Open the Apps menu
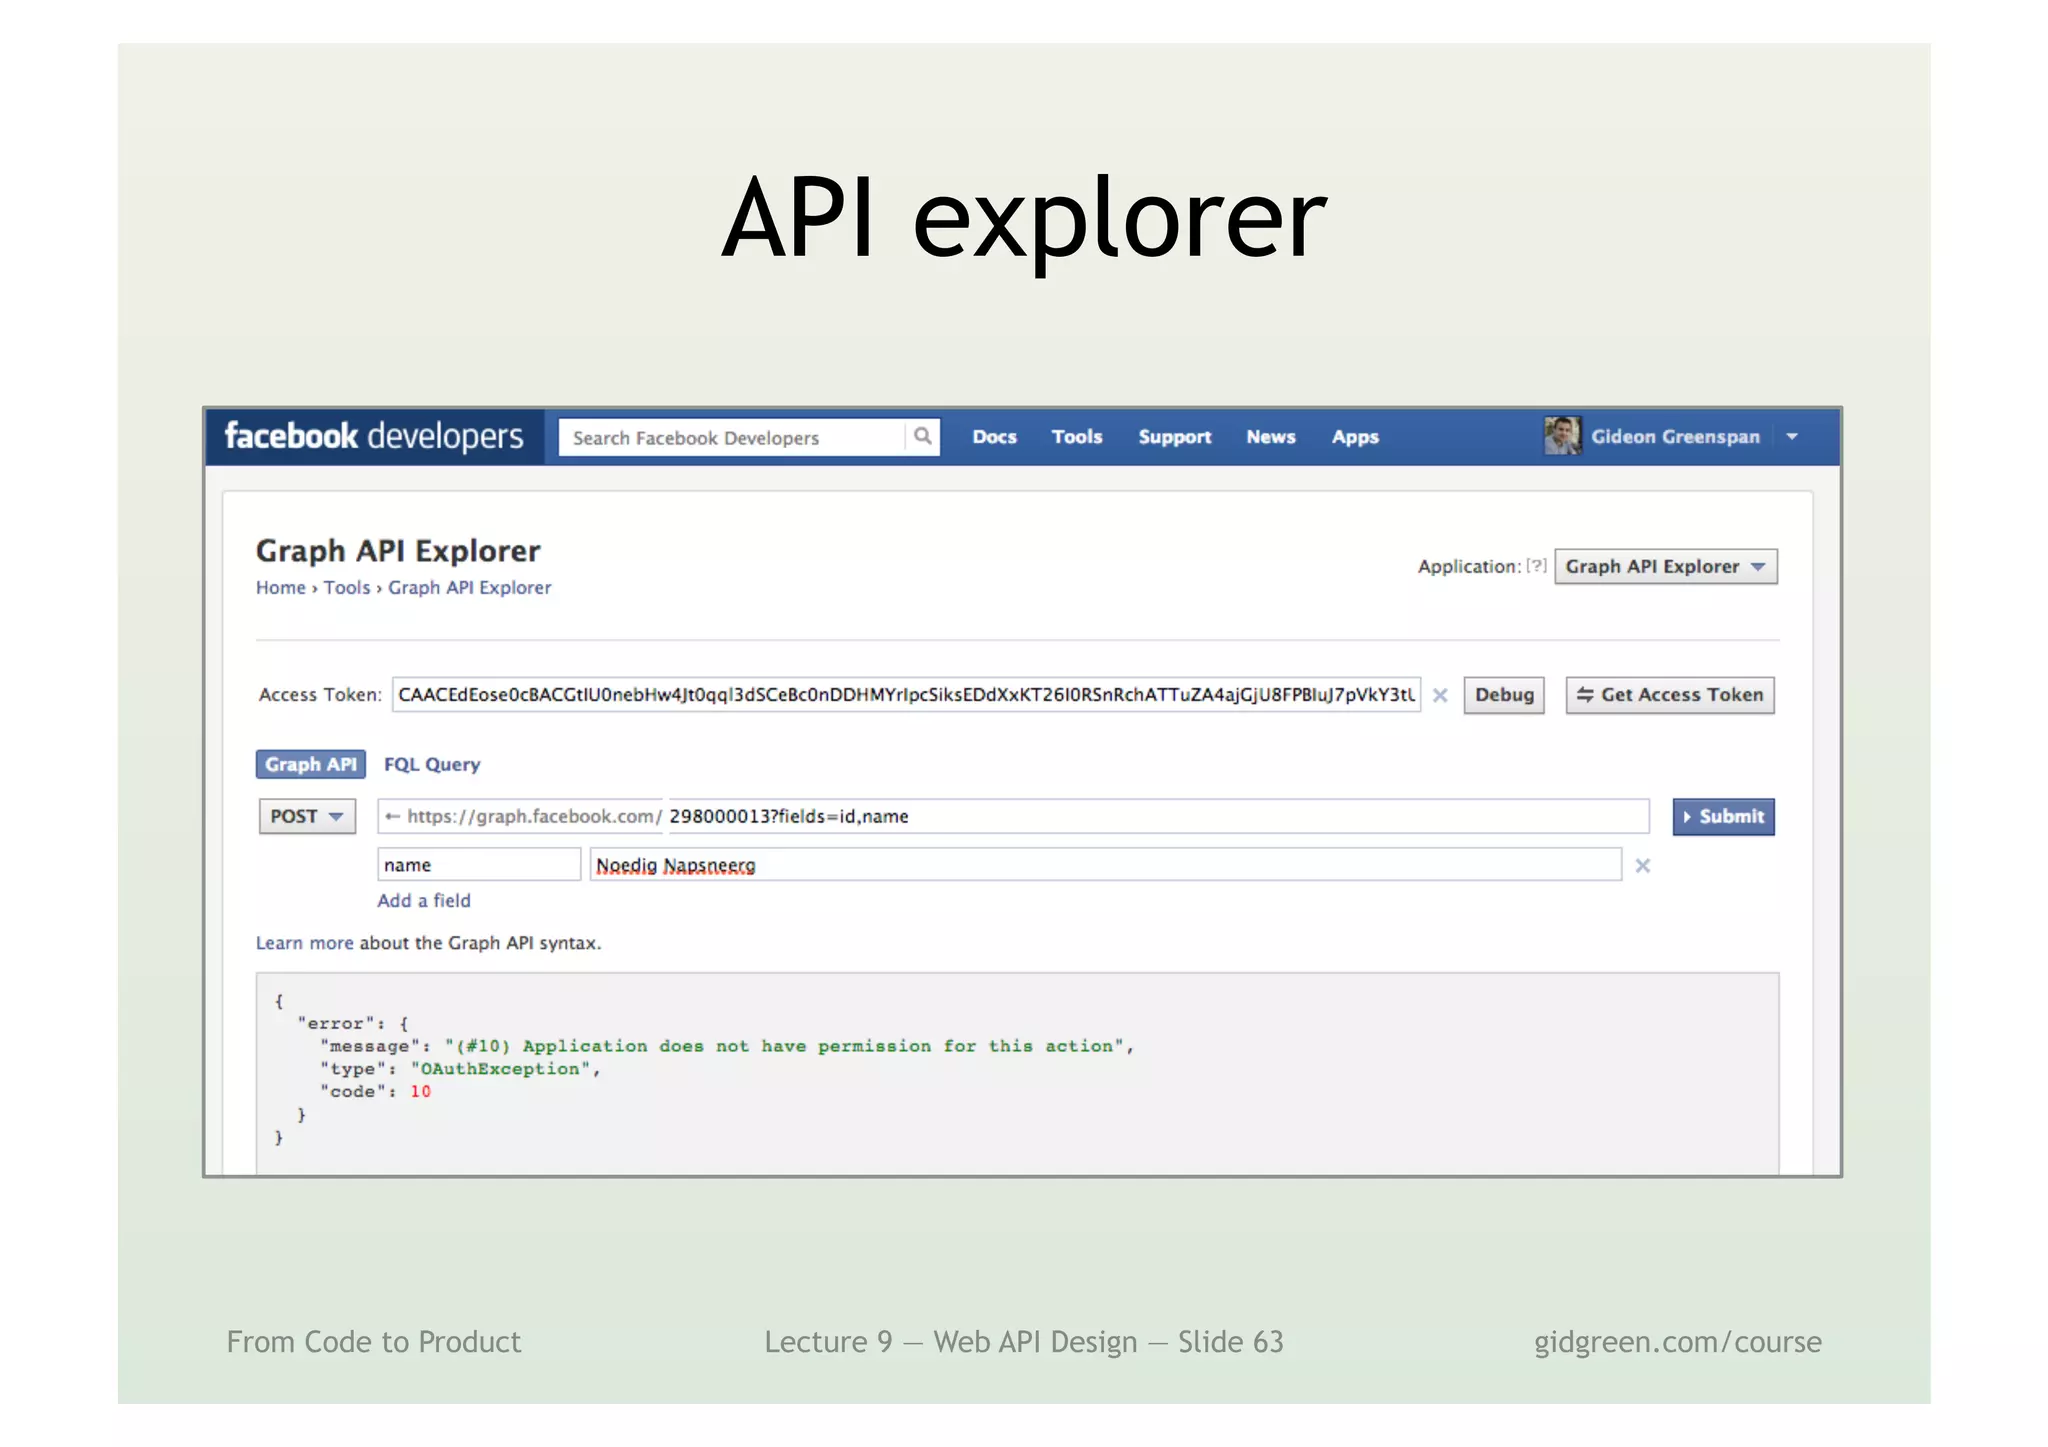Screen dimensions: 2048x1447 coord(1355,437)
